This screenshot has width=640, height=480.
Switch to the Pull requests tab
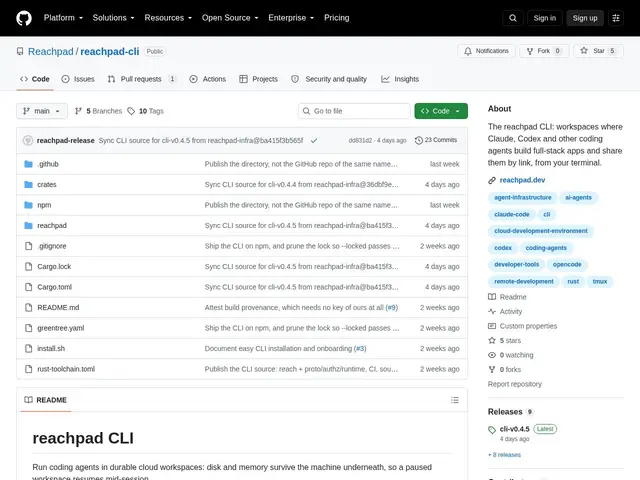coord(142,79)
